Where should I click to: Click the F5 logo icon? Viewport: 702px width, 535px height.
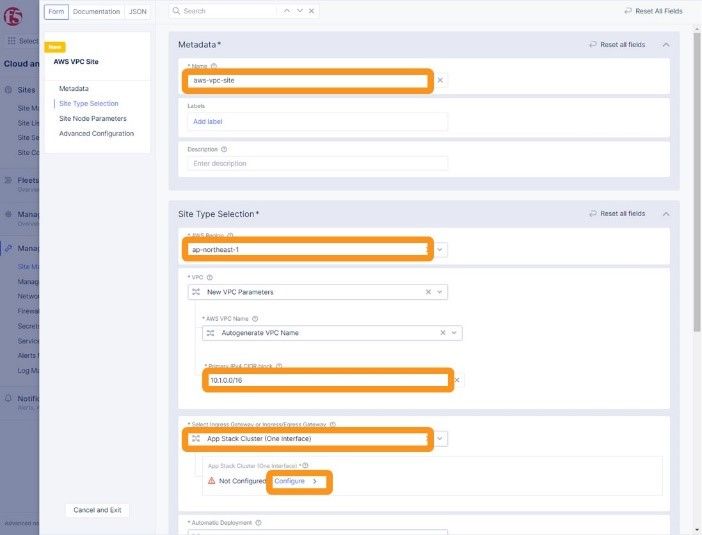coord(13,17)
